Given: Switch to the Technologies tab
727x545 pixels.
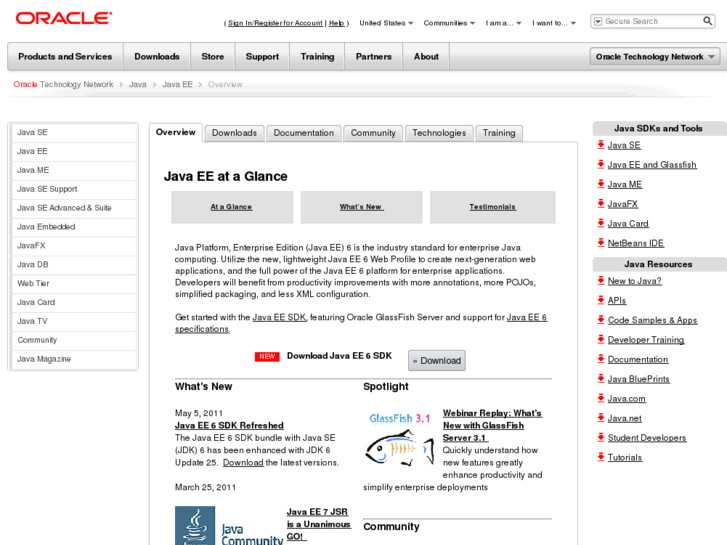Looking at the screenshot, I should [x=439, y=133].
